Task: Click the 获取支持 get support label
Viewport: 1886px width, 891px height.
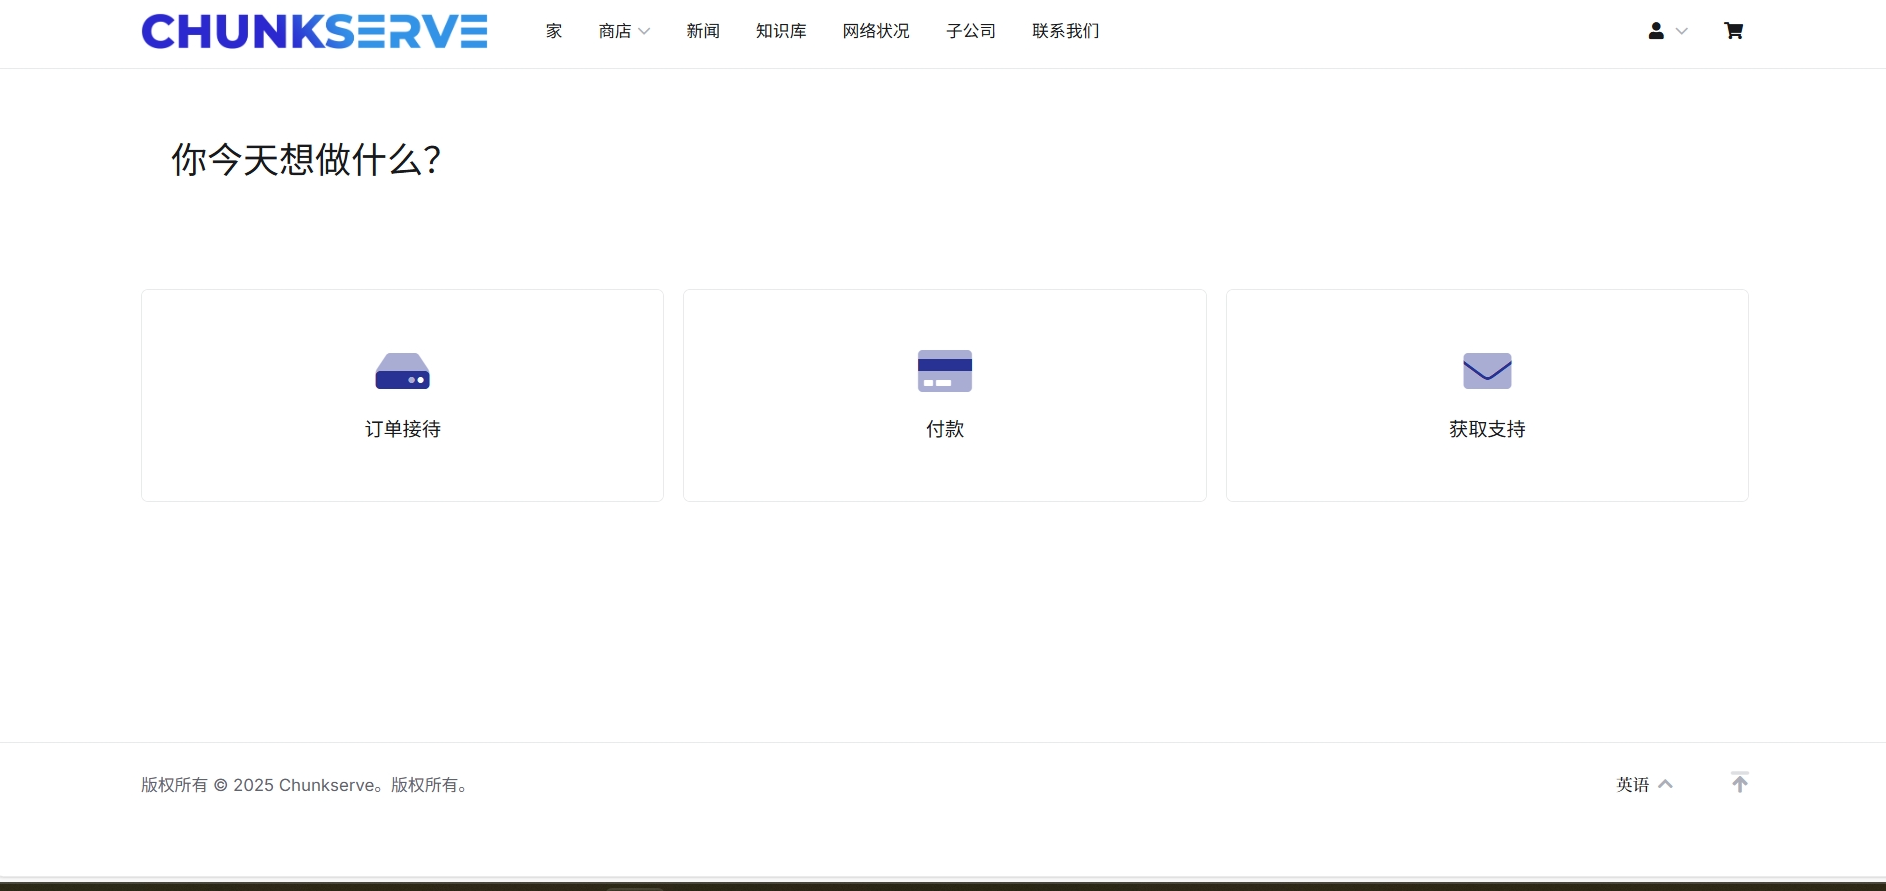Action: tap(1487, 429)
